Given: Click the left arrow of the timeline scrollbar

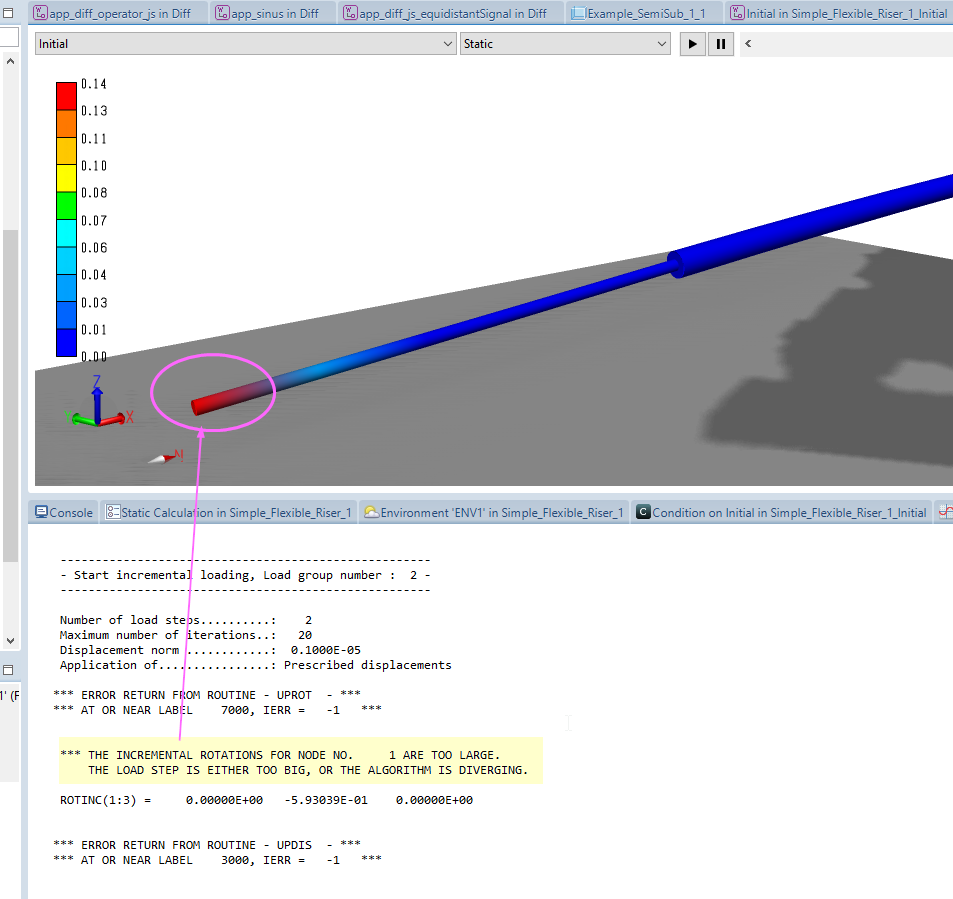Looking at the screenshot, I should click(x=748, y=44).
